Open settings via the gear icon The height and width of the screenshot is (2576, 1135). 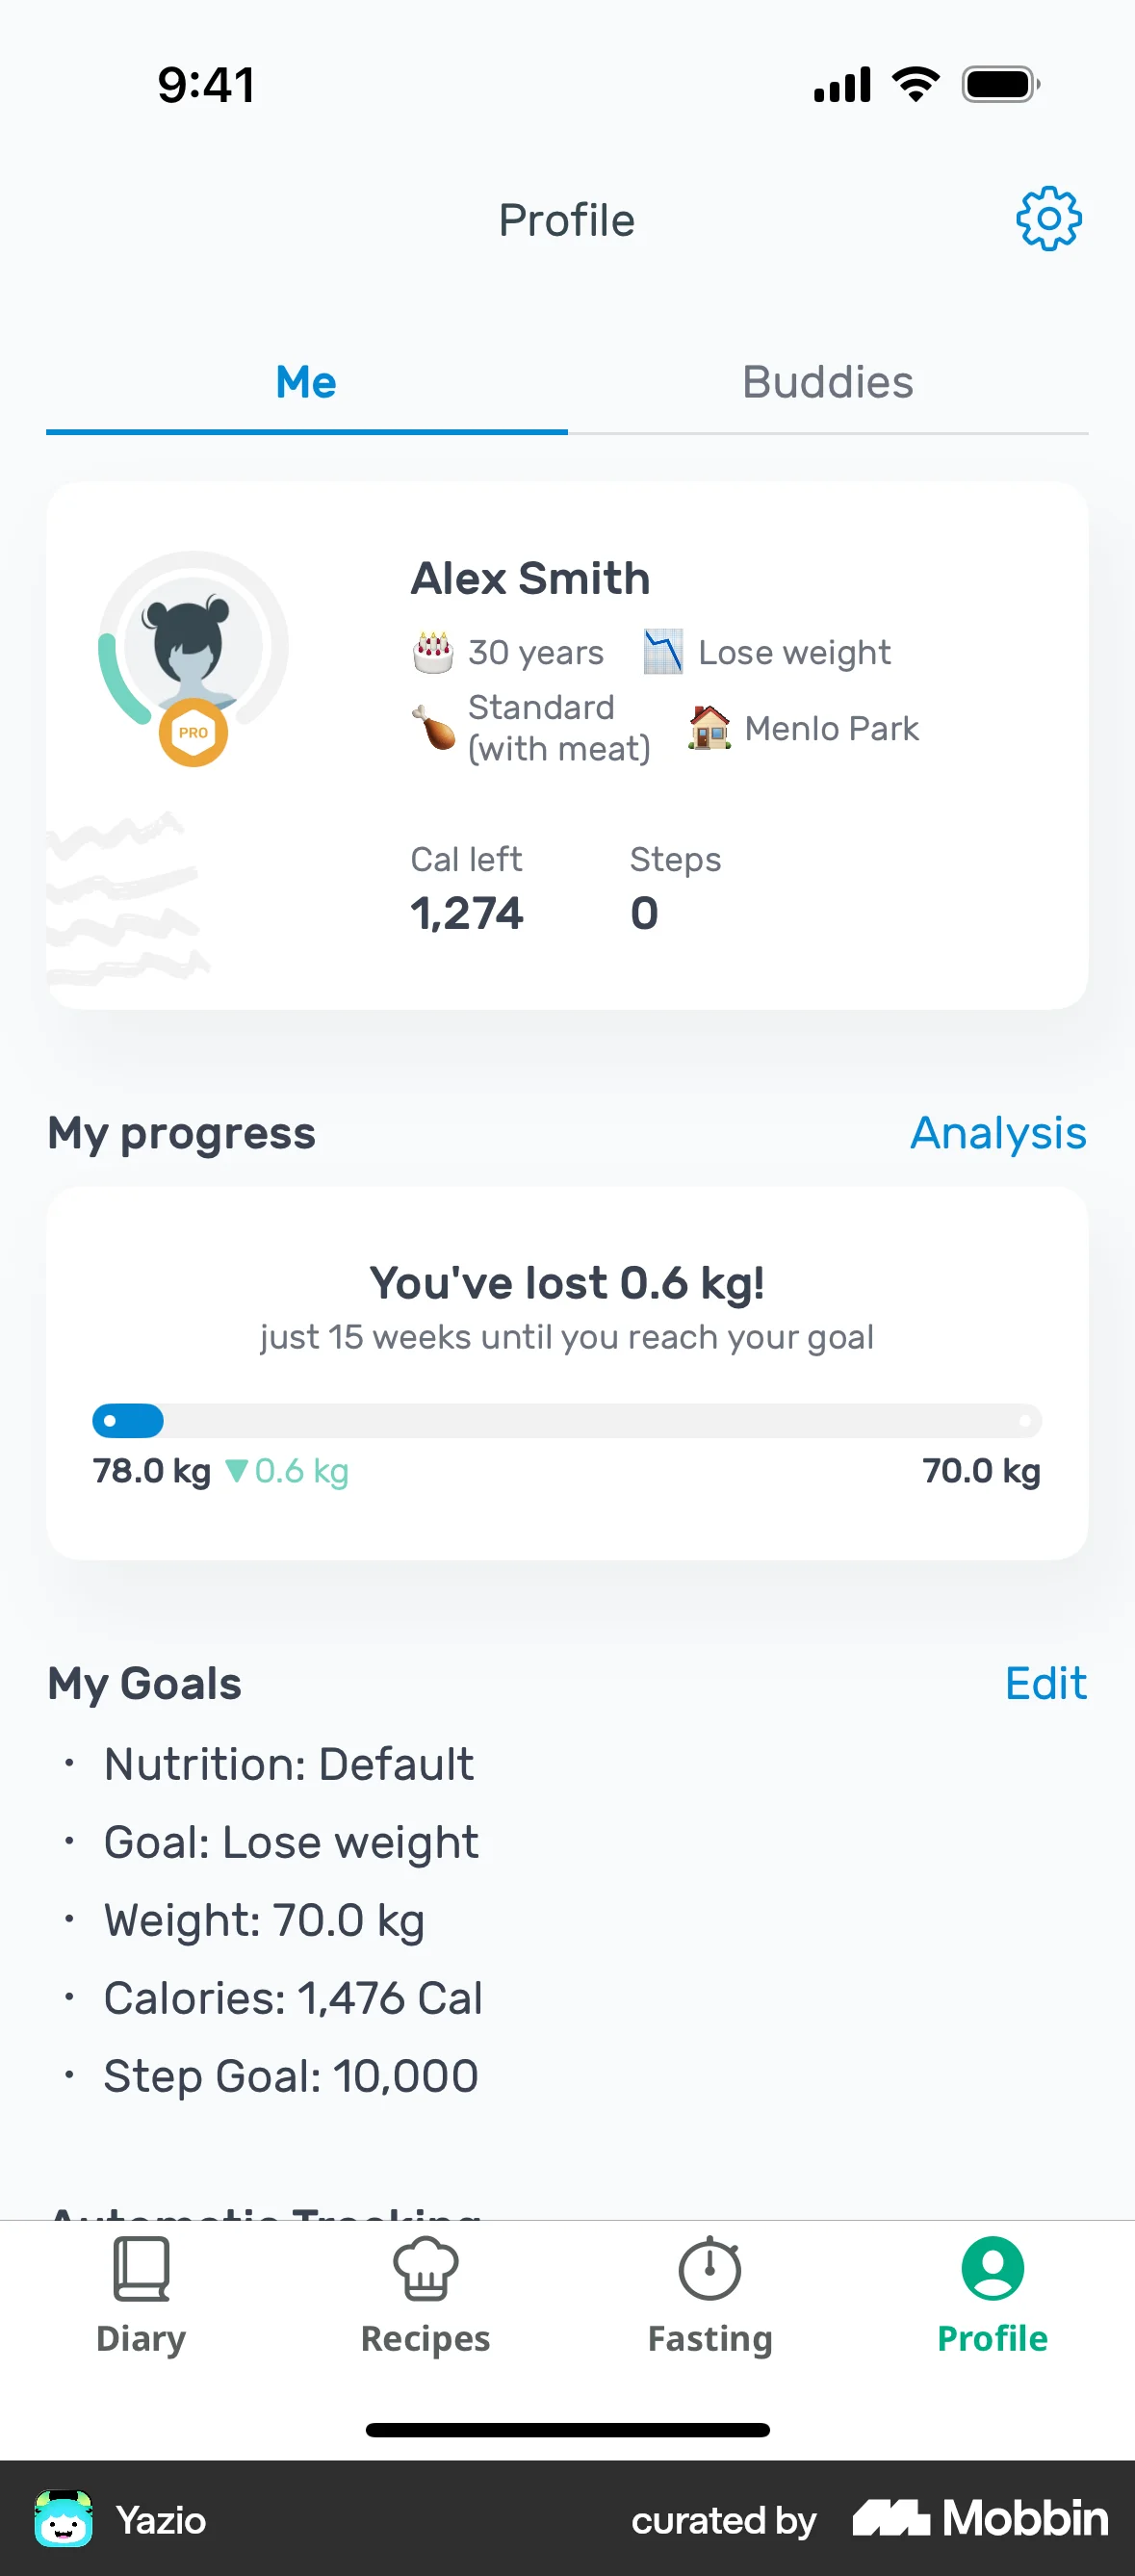[x=1048, y=219]
